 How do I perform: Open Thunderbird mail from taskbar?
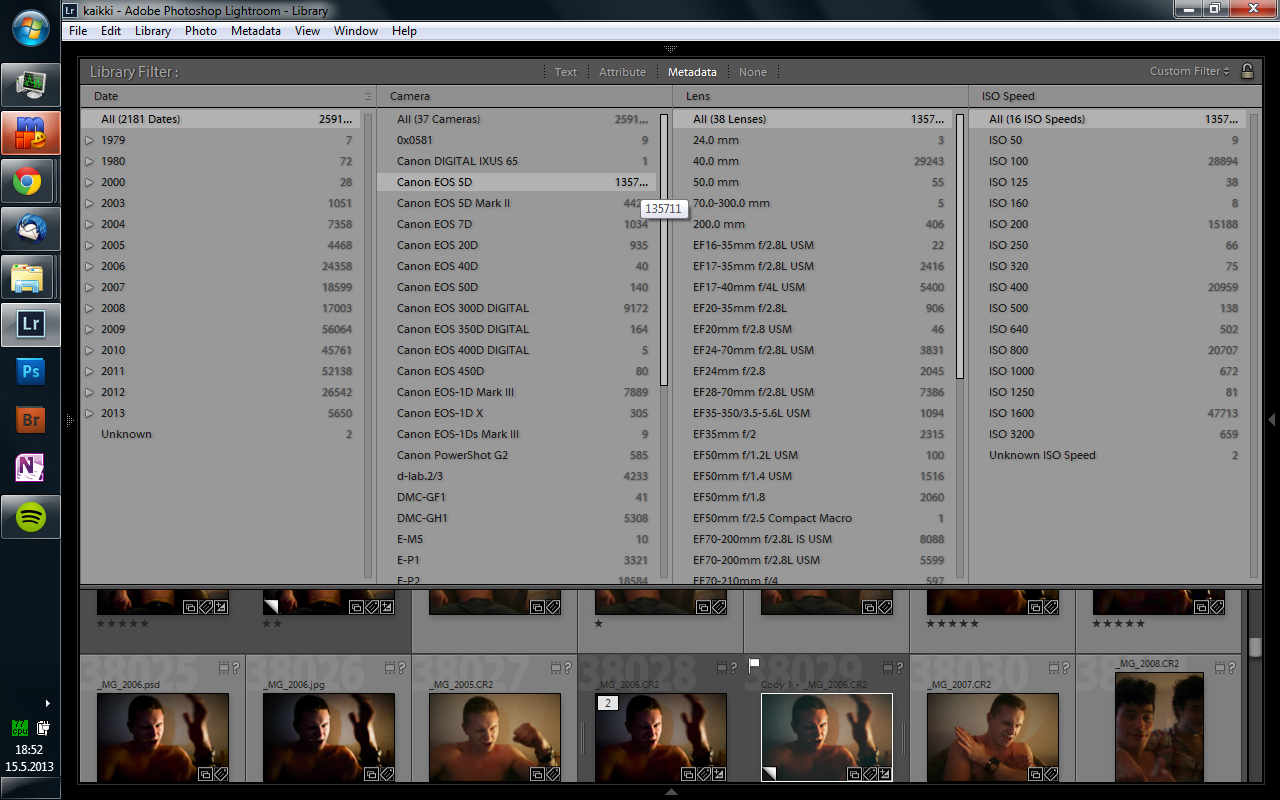point(30,229)
